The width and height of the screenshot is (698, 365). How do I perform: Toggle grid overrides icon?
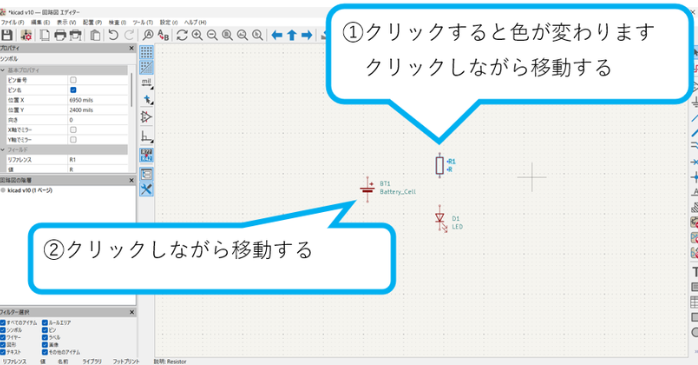tap(146, 68)
